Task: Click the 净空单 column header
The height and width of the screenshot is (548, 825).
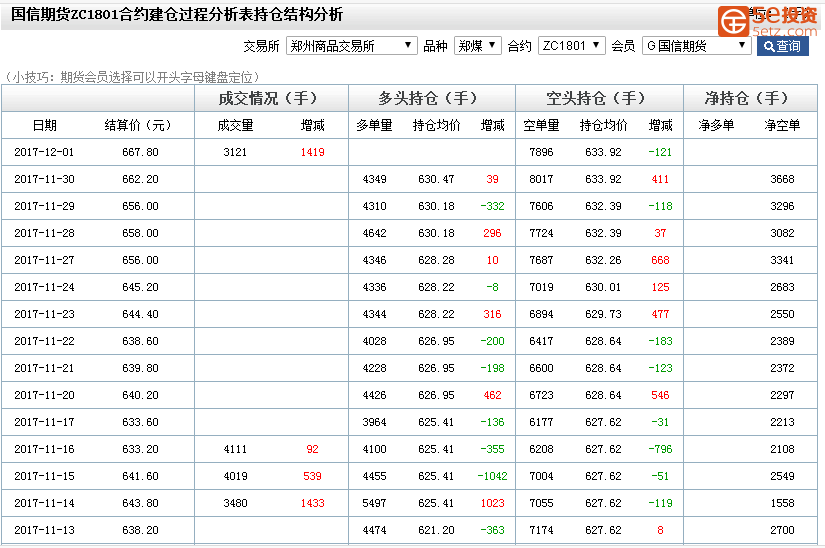Action: 782,125
